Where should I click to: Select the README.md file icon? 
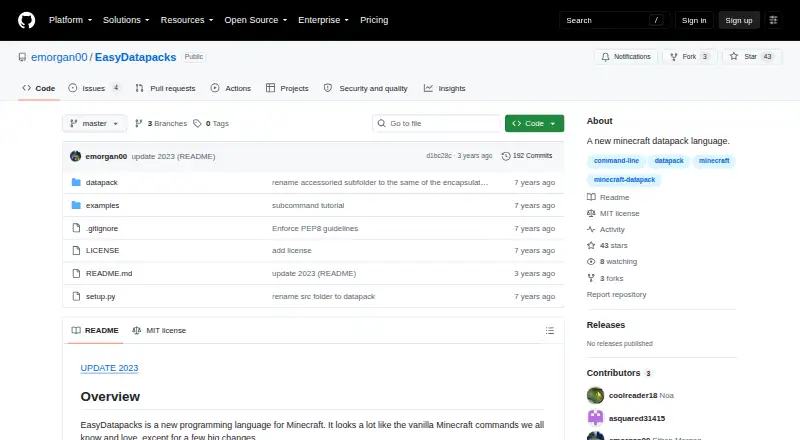pyautogui.click(x=76, y=274)
